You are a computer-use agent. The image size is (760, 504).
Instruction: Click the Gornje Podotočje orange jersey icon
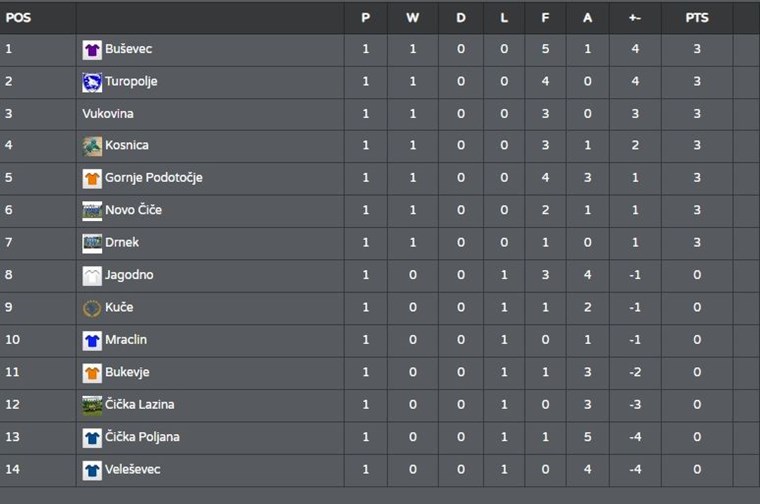92,178
